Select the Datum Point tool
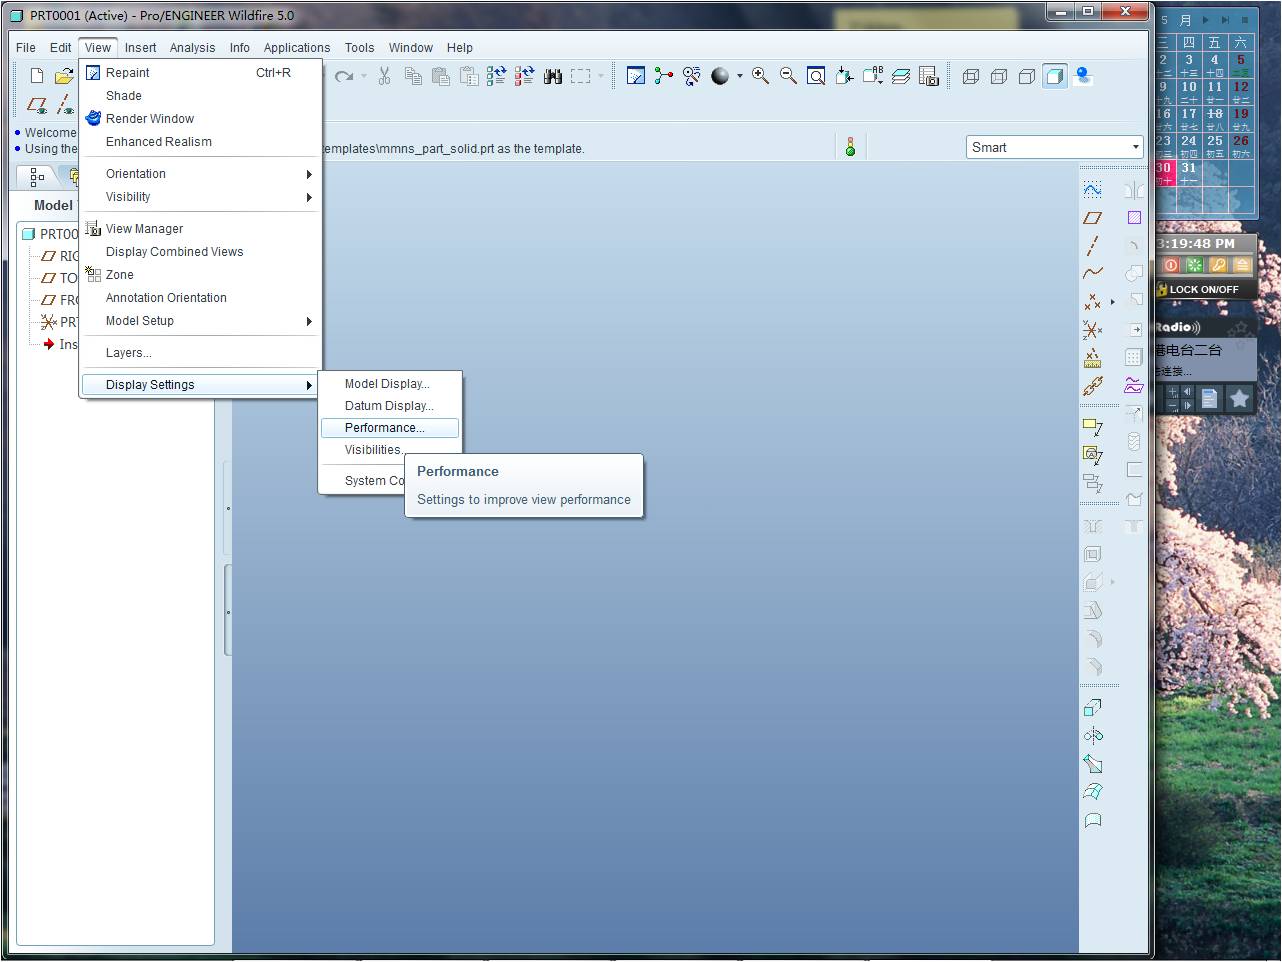 (1092, 301)
